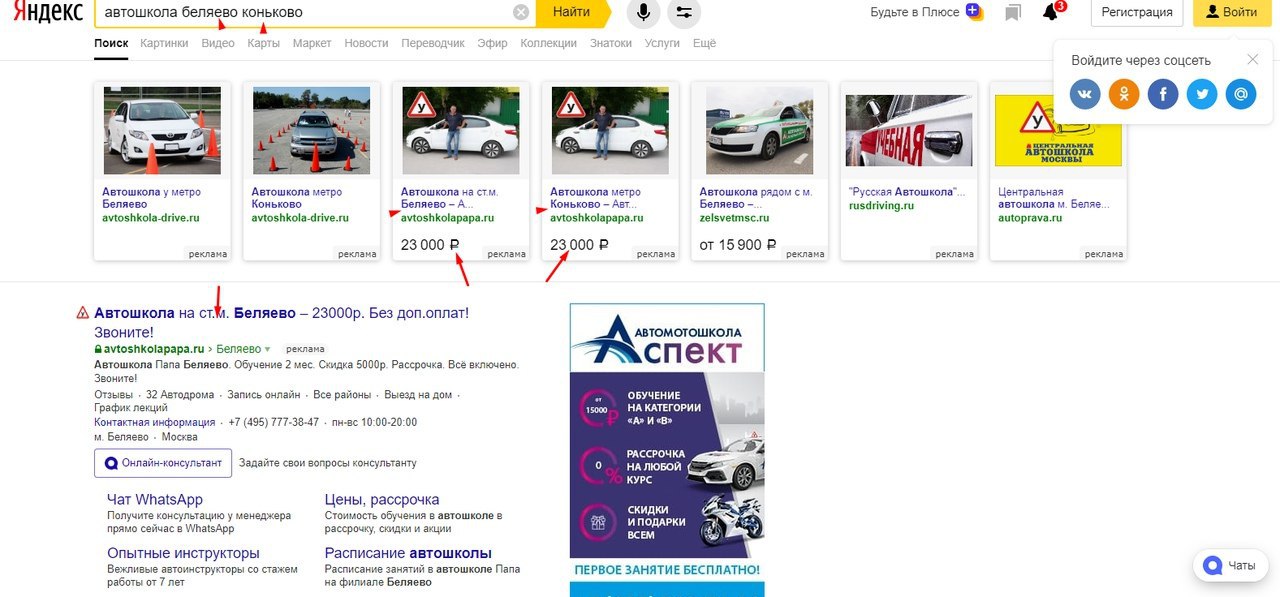This screenshot has height=597, width=1280.
Task: Click the Найти search button
Action: 571,12
